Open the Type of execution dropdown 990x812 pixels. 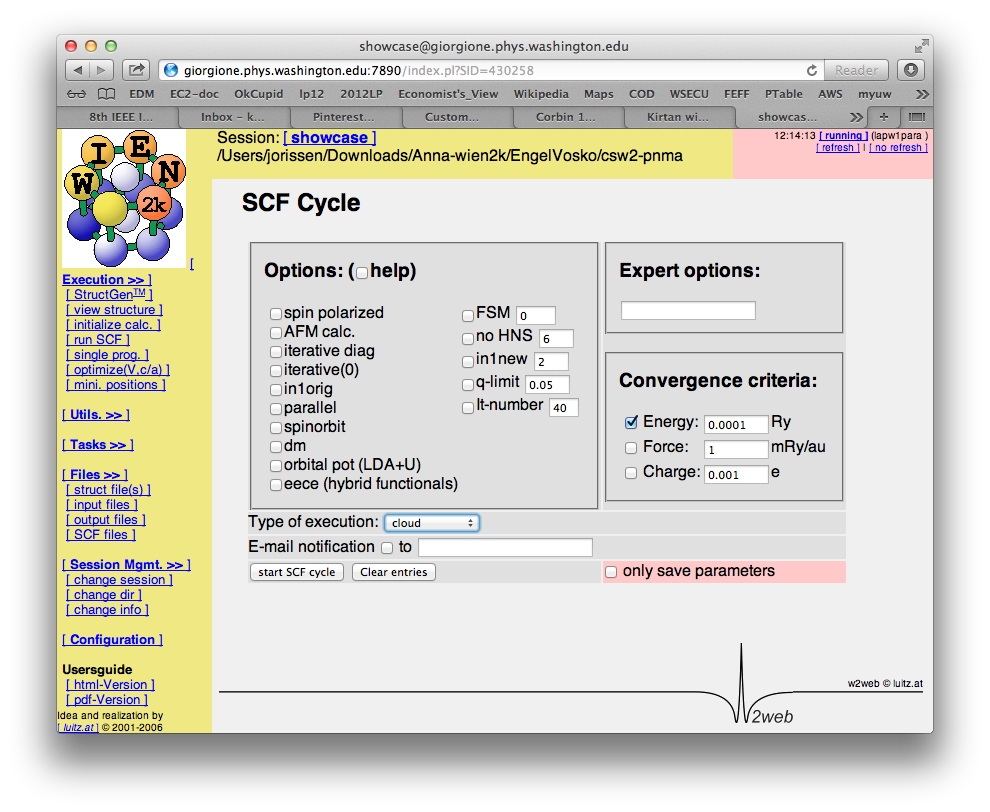pyautogui.click(x=431, y=523)
